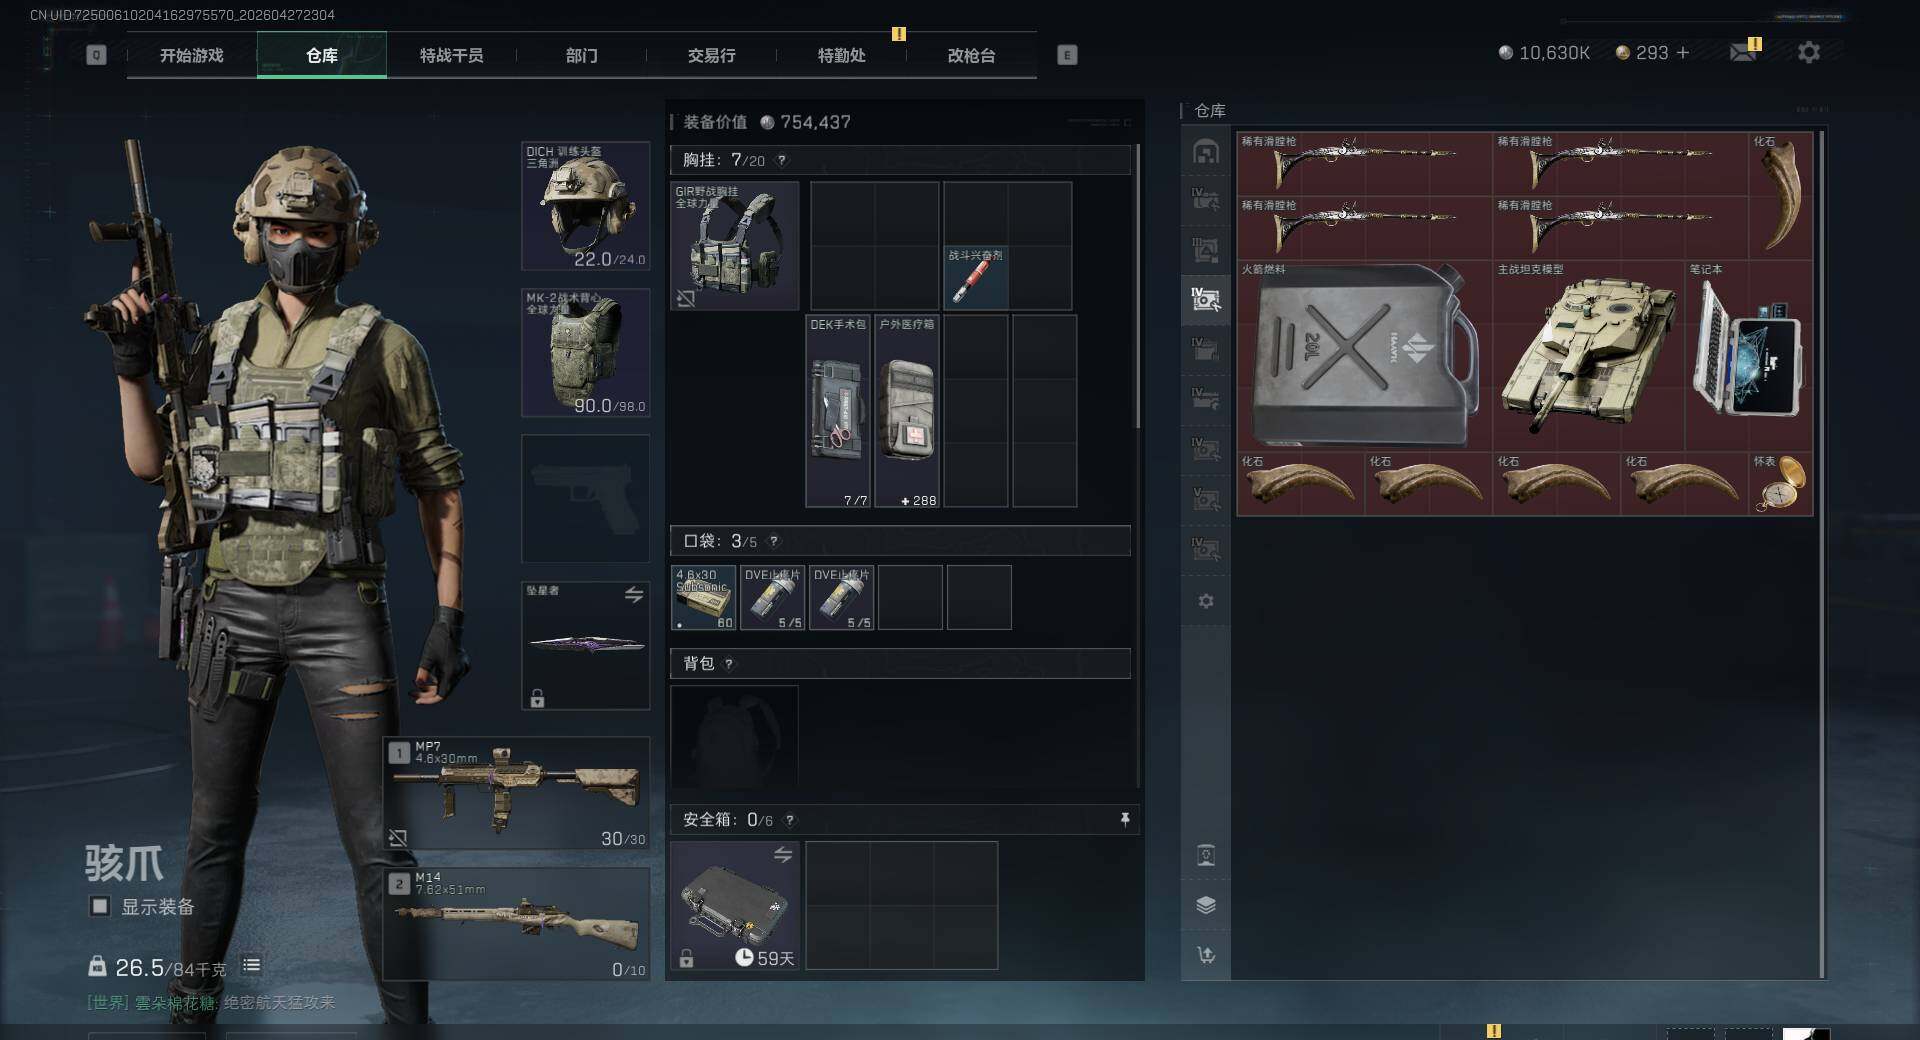Switch to the 特战干员 tab
This screenshot has height=1040, width=1920.
click(451, 55)
